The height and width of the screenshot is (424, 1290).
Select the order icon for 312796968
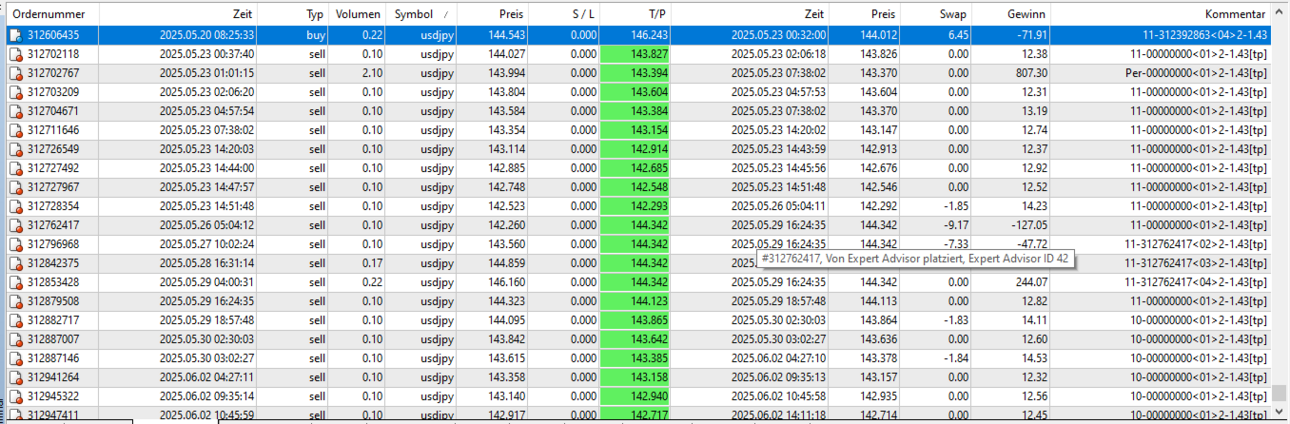(x=15, y=244)
